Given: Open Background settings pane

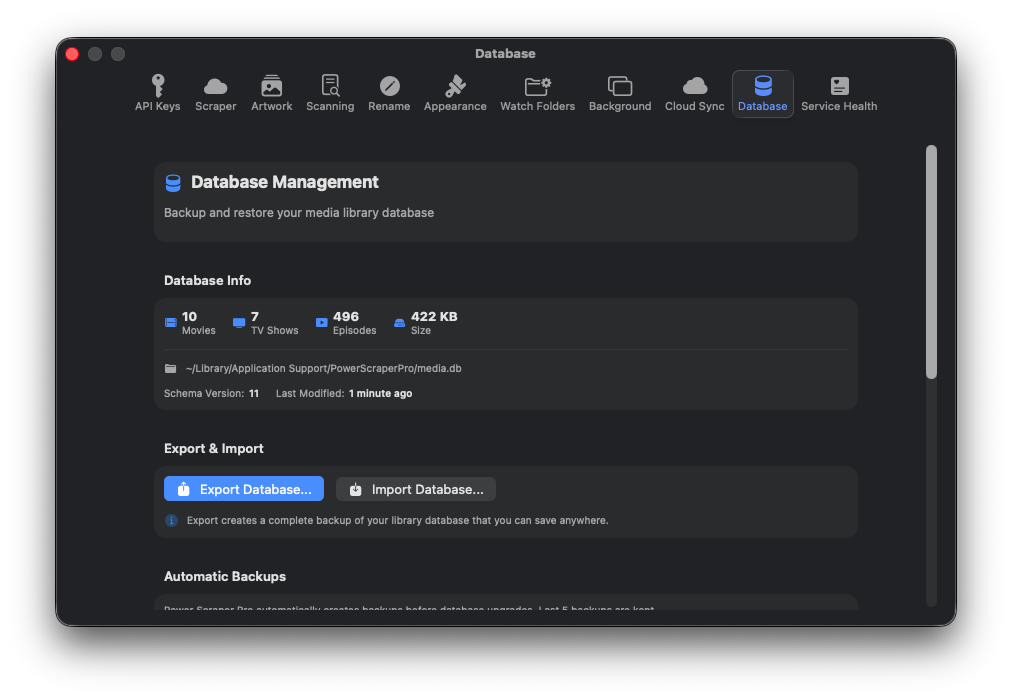Looking at the screenshot, I should coord(620,93).
